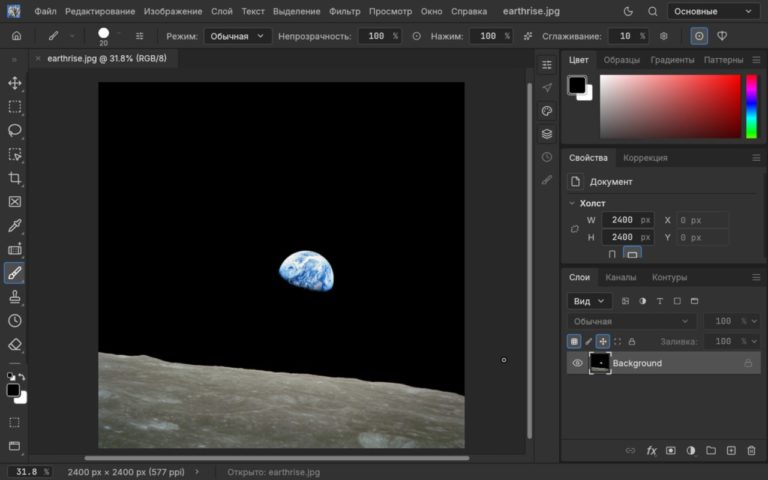Select the Lasso tool
Viewport: 768px width, 480px height.
tap(15, 130)
